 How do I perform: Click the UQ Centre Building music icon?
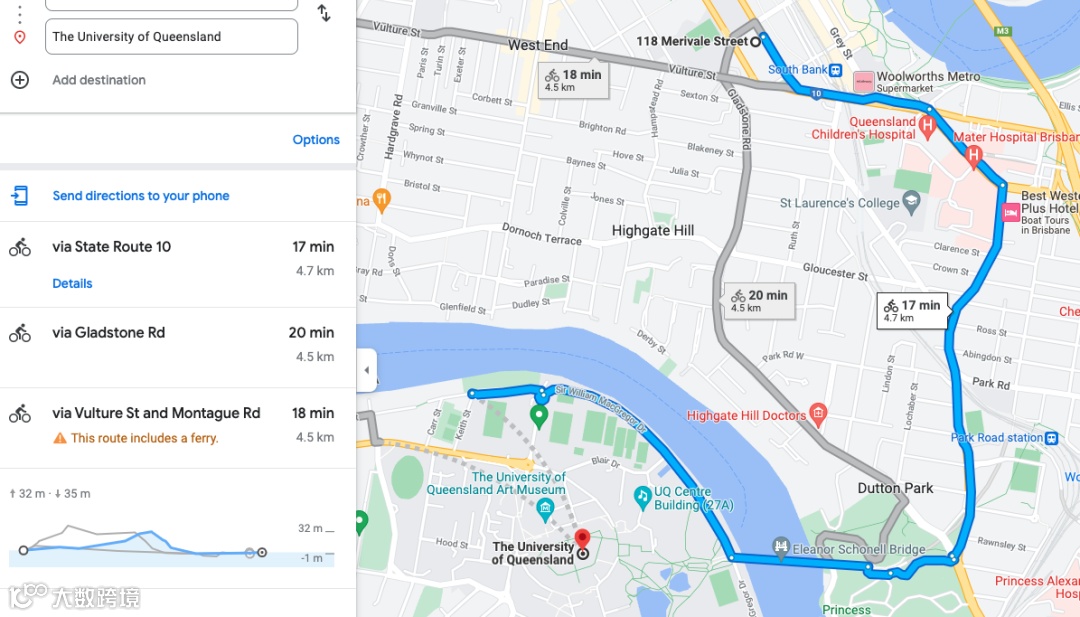[642, 496]
